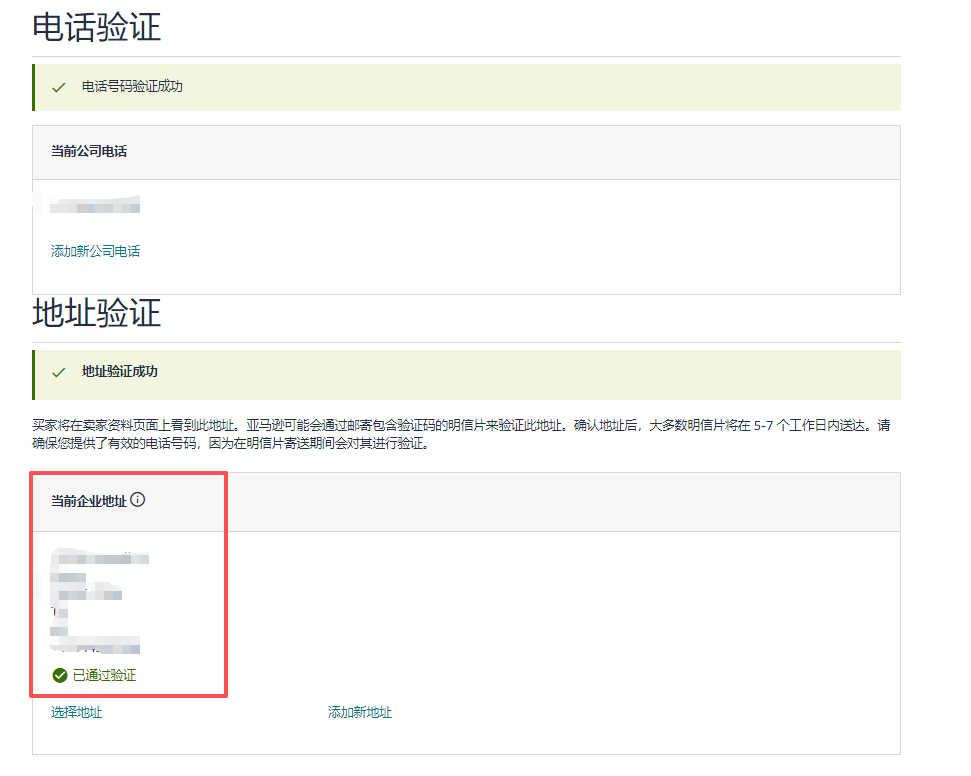Viewport: 971px width, 776px height.
Task: Click empty space right of 添加新地址
Action: [640, 713]
